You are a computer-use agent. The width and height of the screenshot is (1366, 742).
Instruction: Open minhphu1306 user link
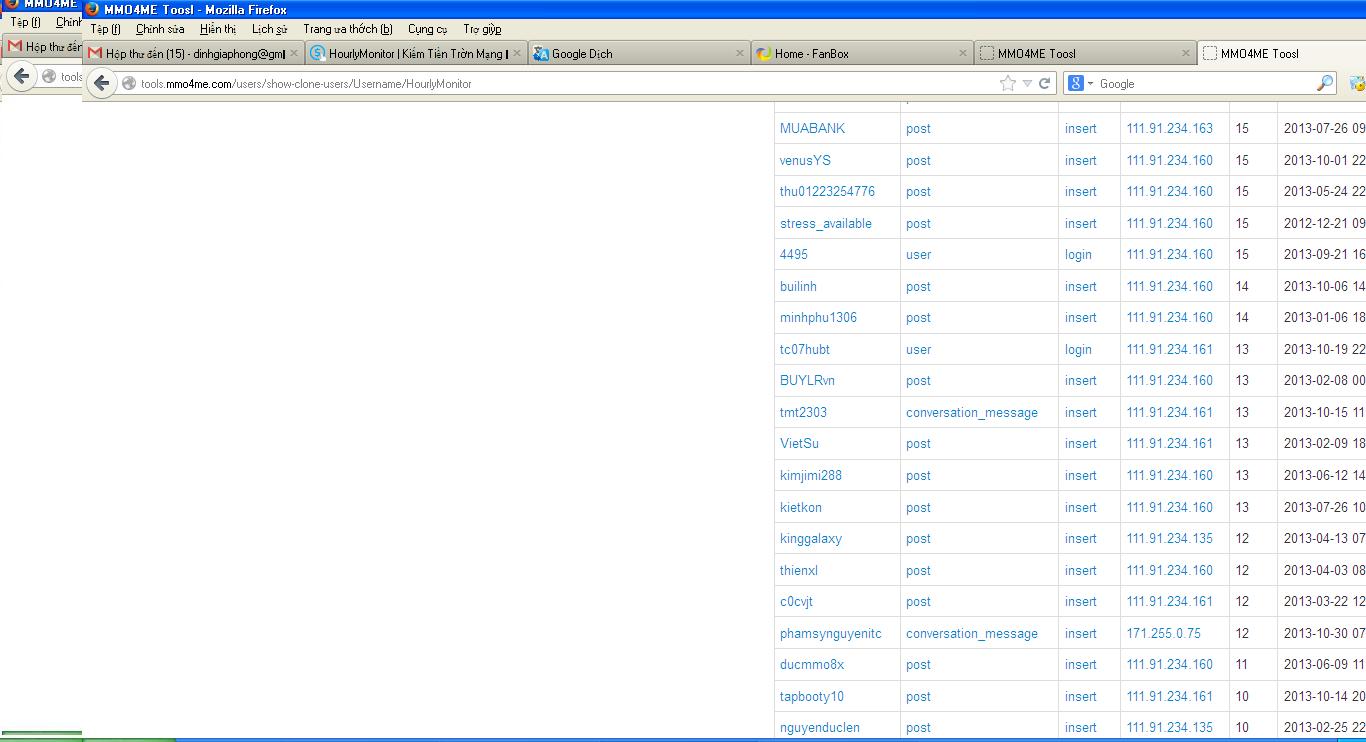point(818,317)
